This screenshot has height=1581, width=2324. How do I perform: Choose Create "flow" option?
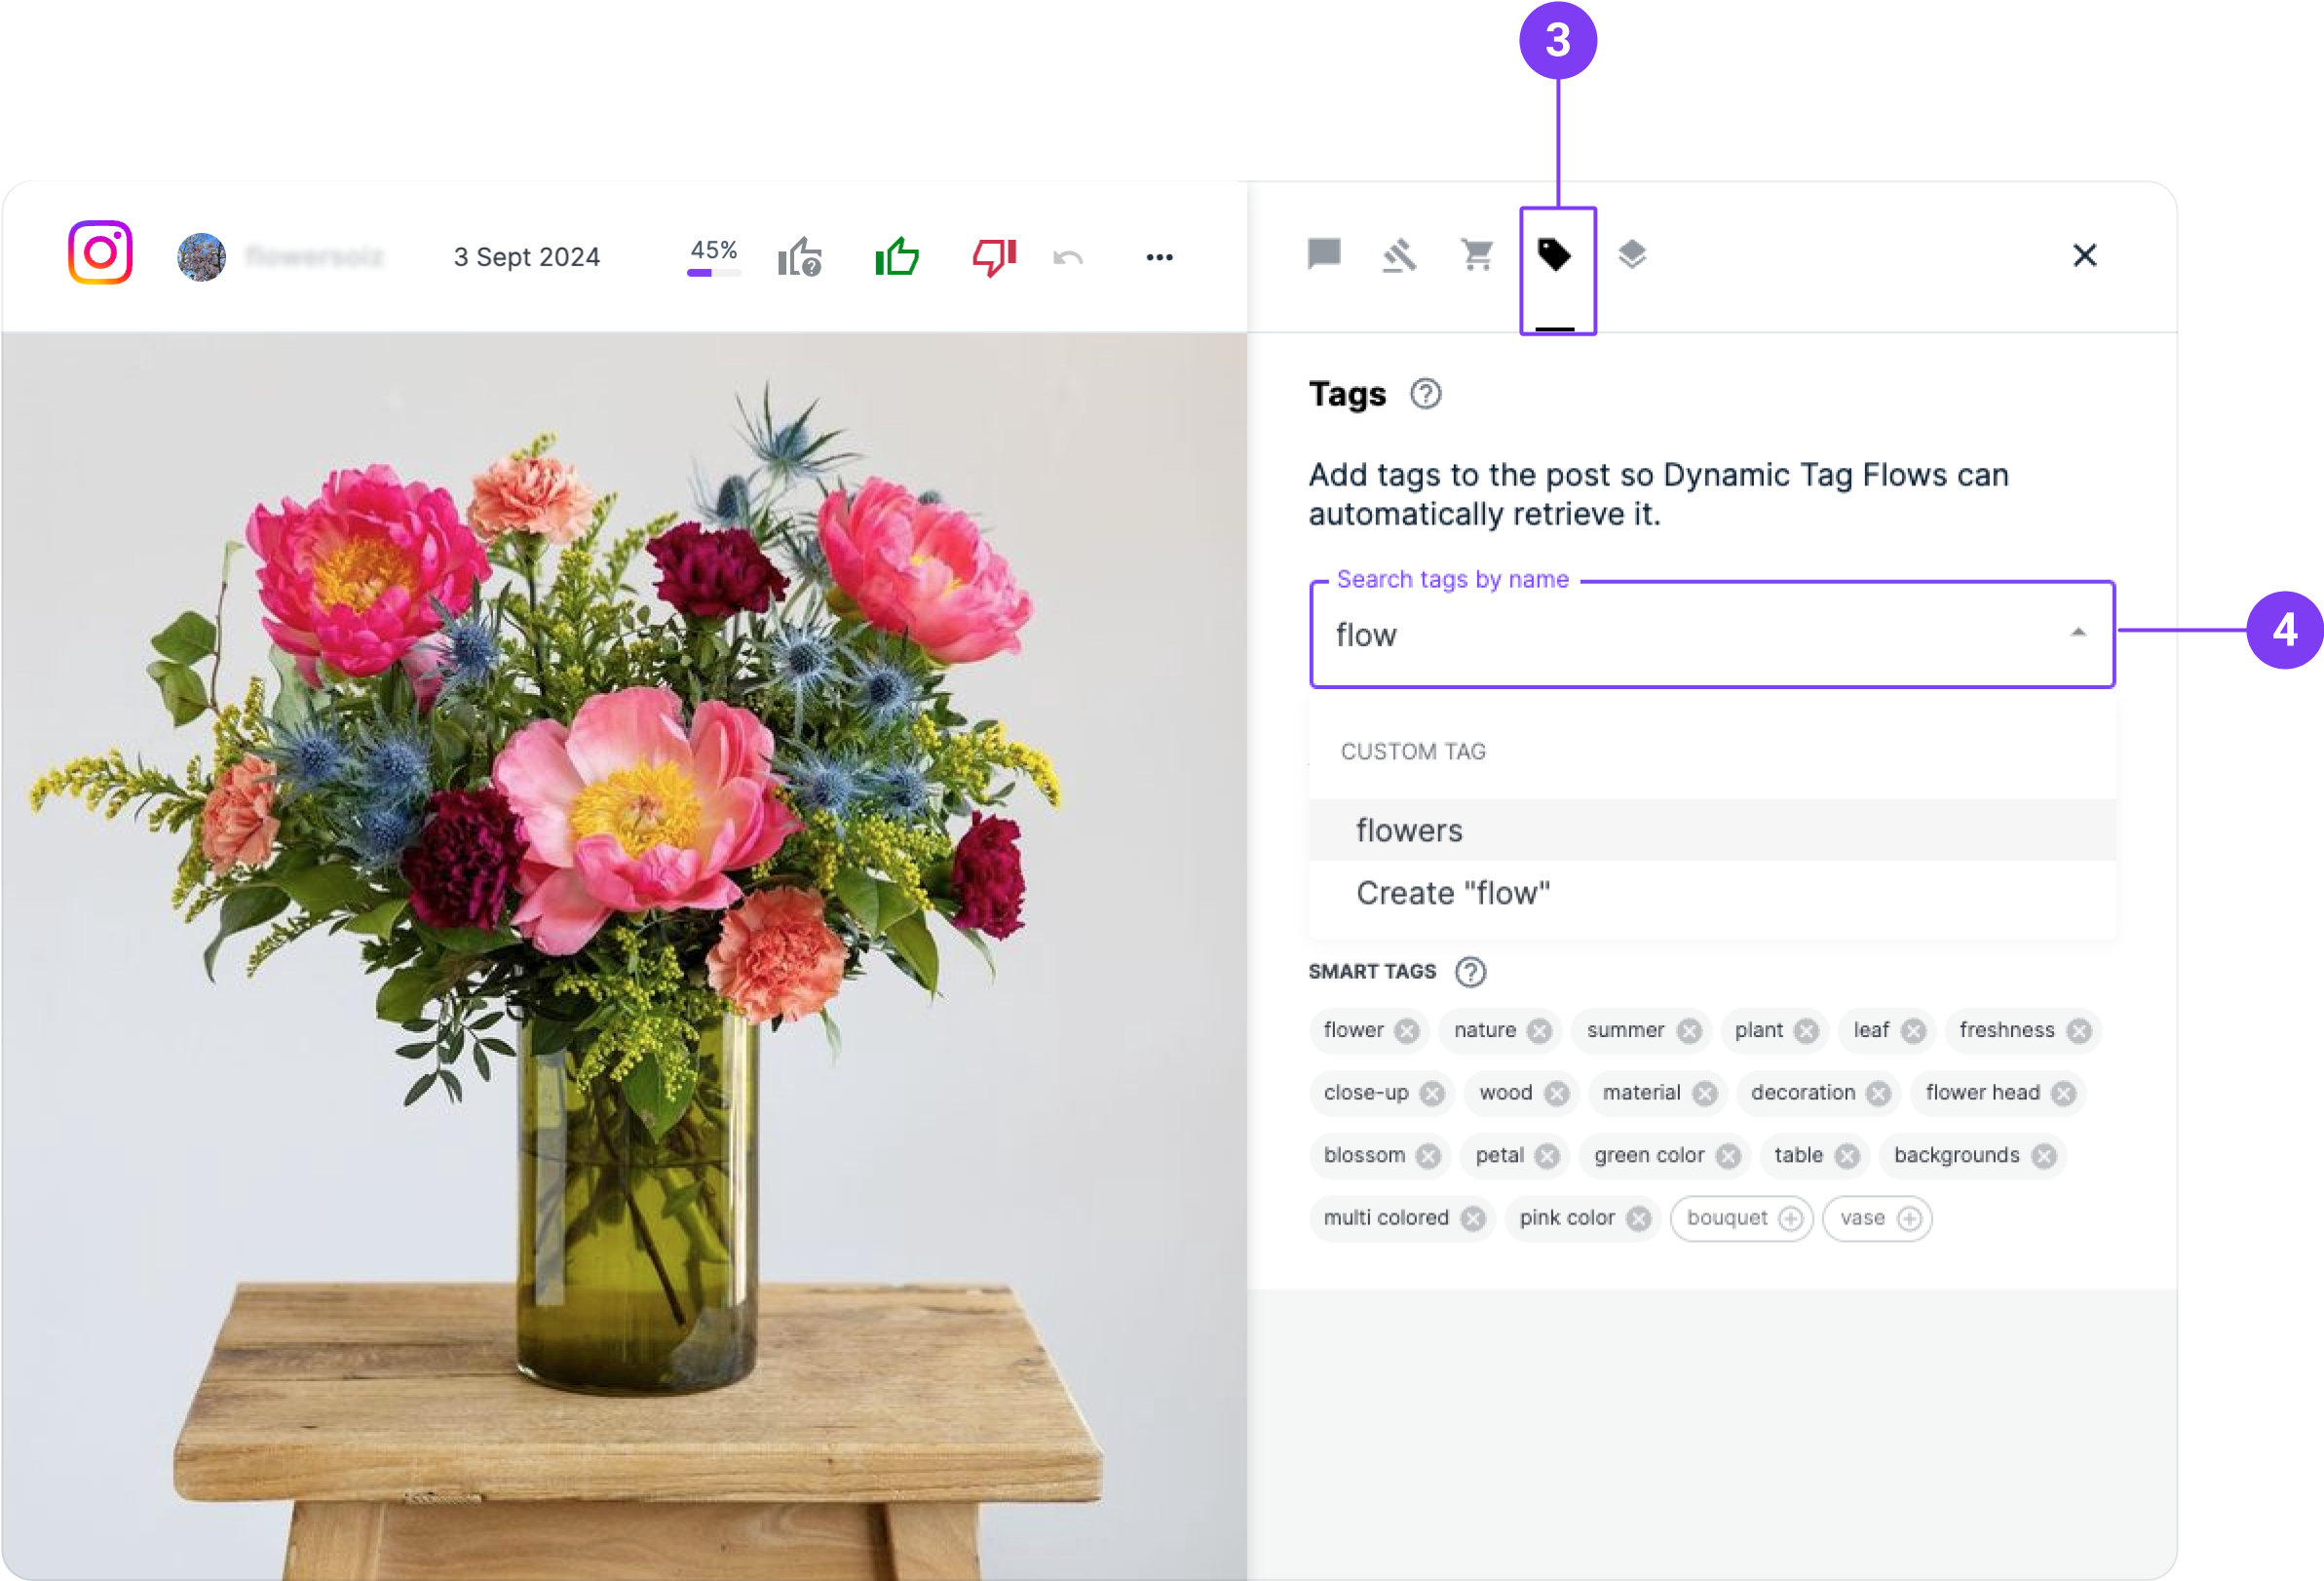(x=1452, y=893)
